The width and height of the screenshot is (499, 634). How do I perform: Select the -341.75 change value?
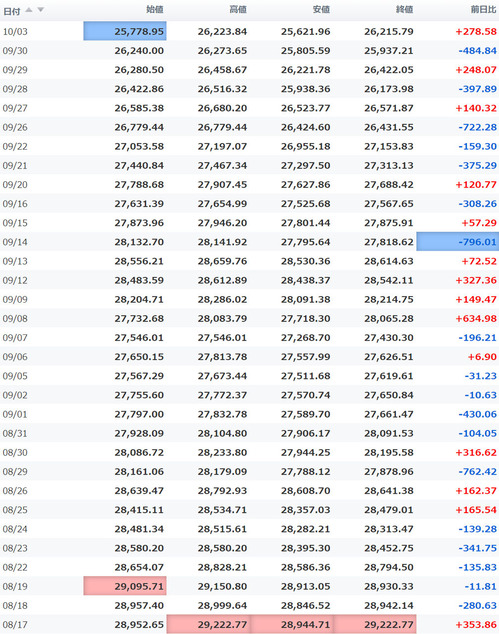(477, 548)
